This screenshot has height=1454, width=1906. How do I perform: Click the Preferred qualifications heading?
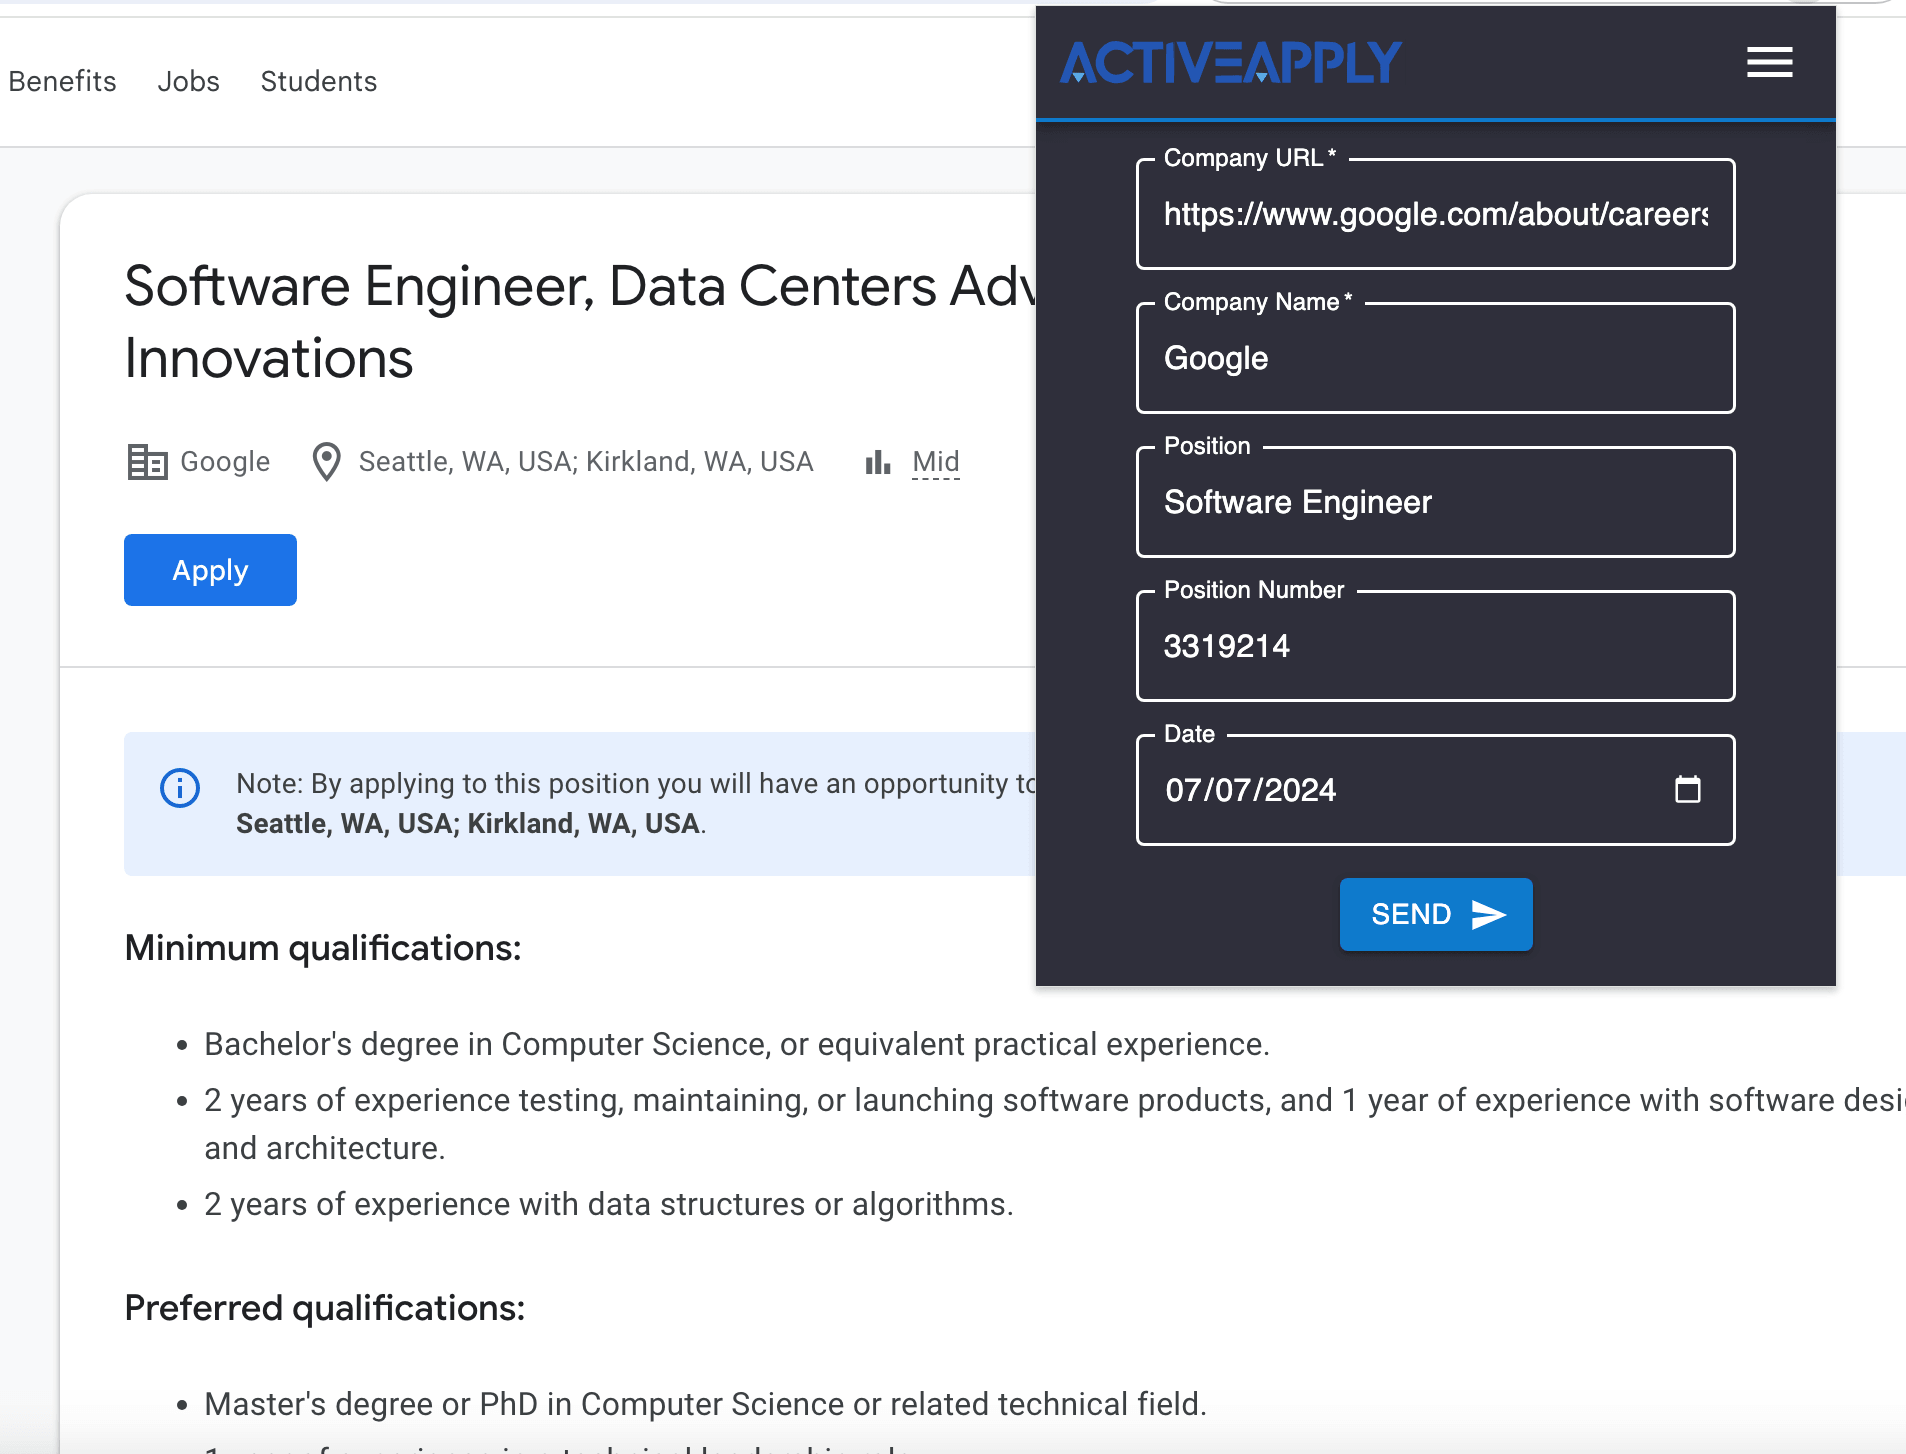tap(325, 1308)
